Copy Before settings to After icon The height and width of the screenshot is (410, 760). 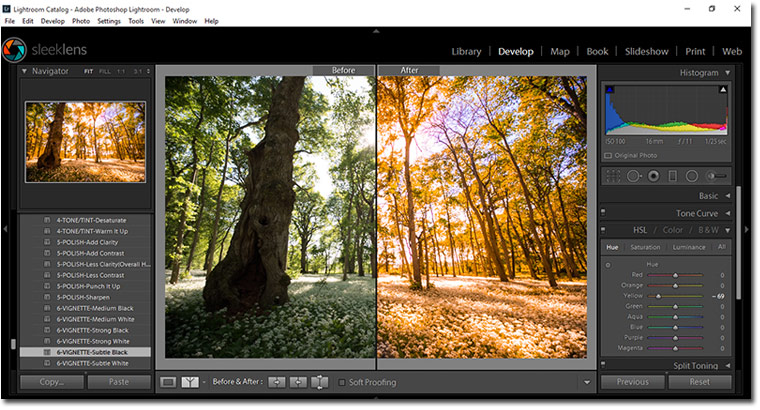tap(277, 382)
